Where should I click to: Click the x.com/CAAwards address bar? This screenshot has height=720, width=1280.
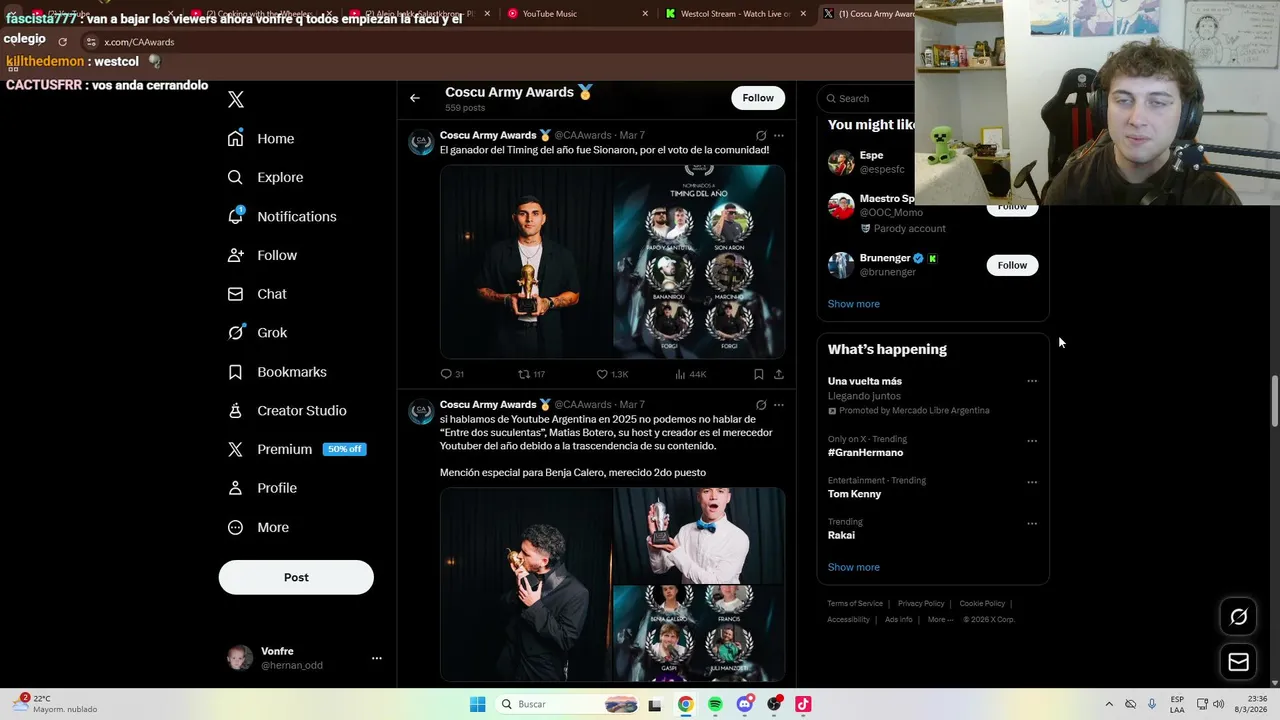[x=139, y=42]
